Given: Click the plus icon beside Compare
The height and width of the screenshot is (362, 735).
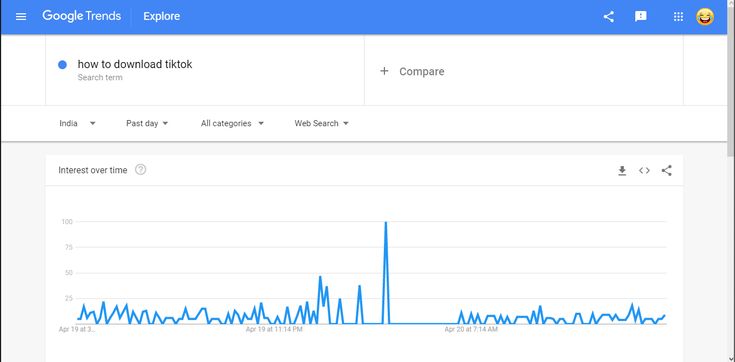Looking at the screenshot, I should pyautogui.click(x=384, y=71).
